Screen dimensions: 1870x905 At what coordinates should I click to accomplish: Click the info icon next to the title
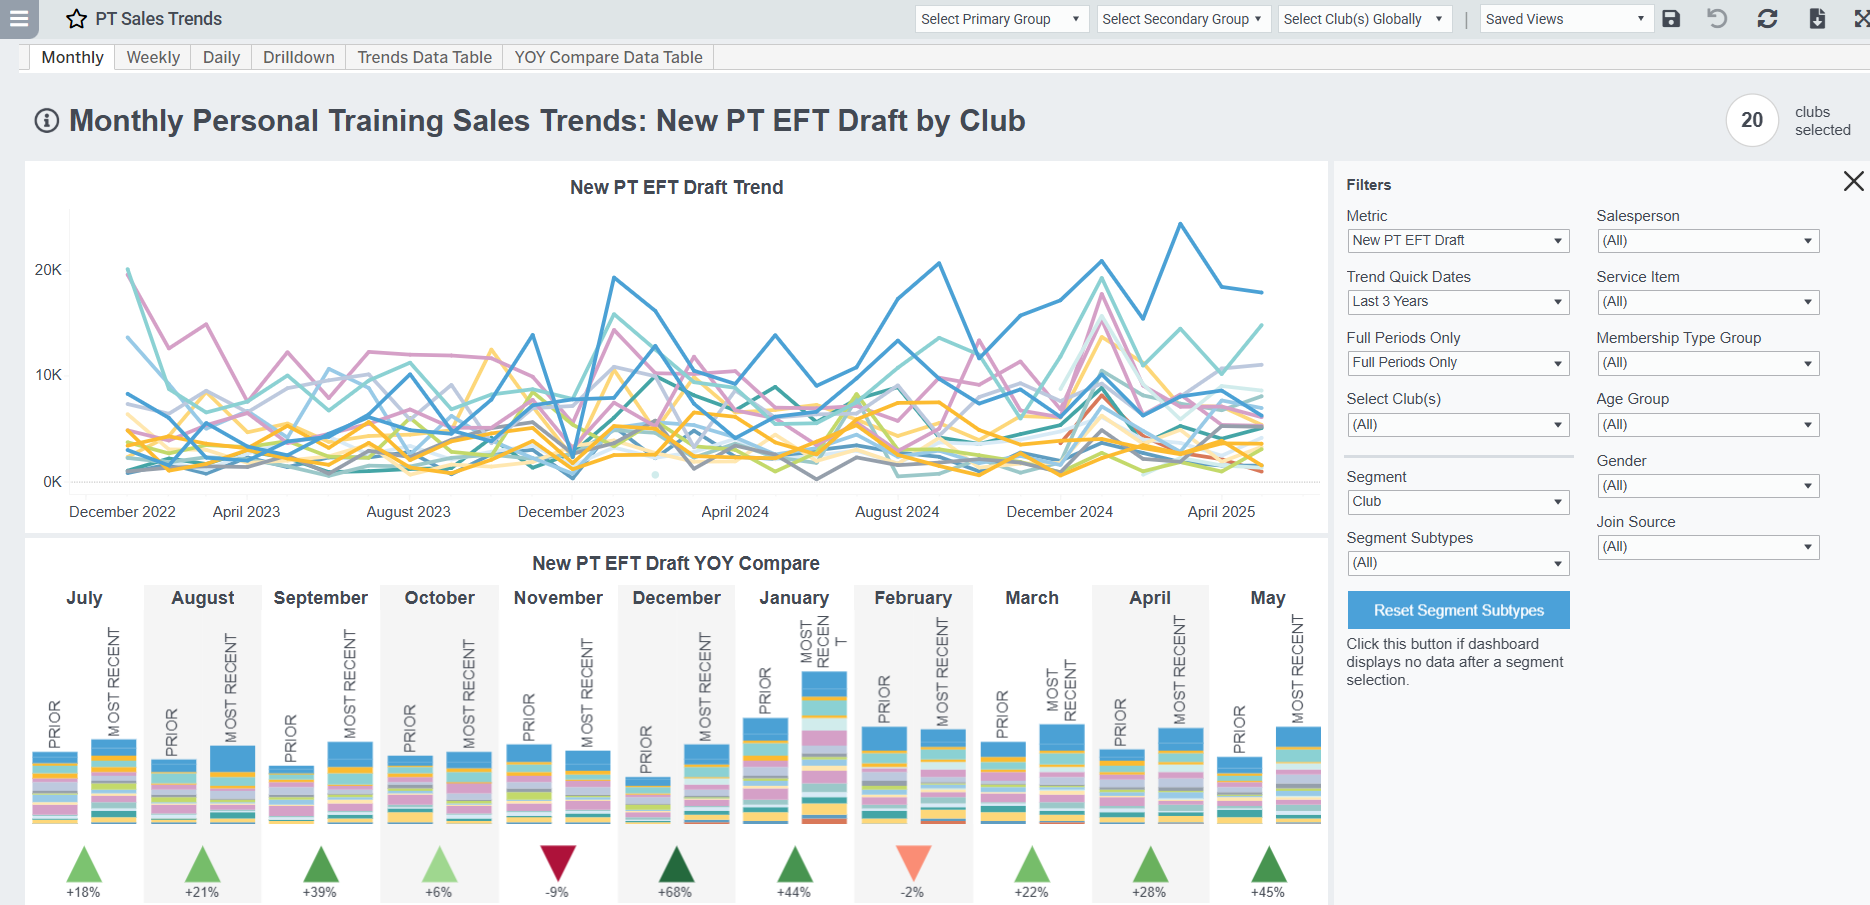(x=45, y=120)
